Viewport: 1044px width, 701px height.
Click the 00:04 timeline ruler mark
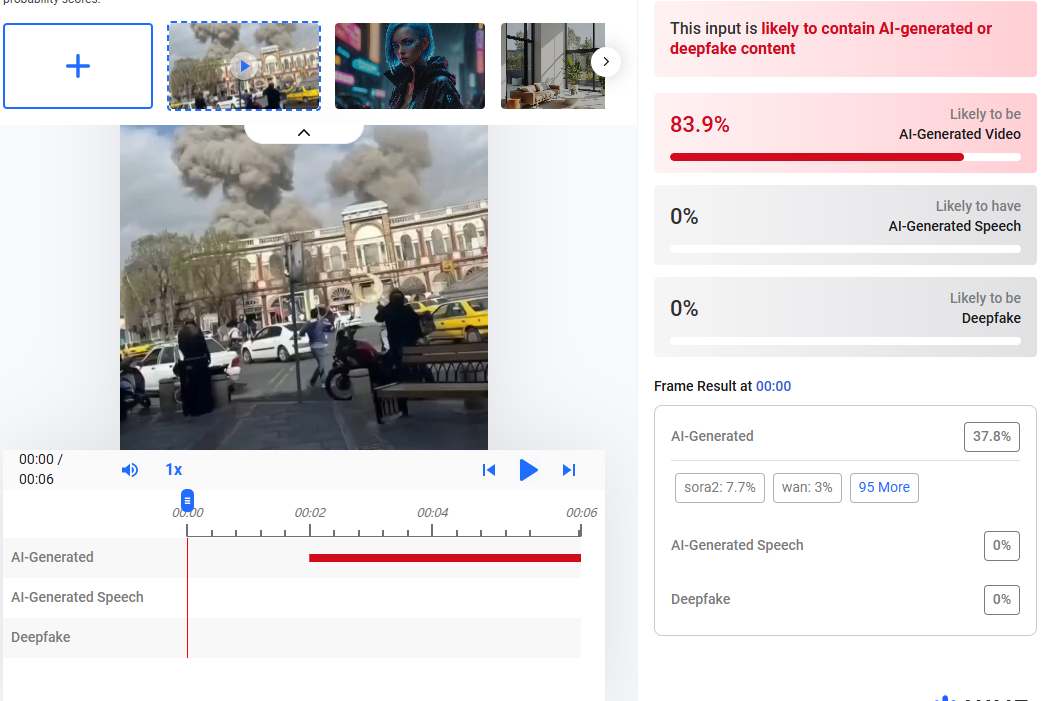point(433,513)
